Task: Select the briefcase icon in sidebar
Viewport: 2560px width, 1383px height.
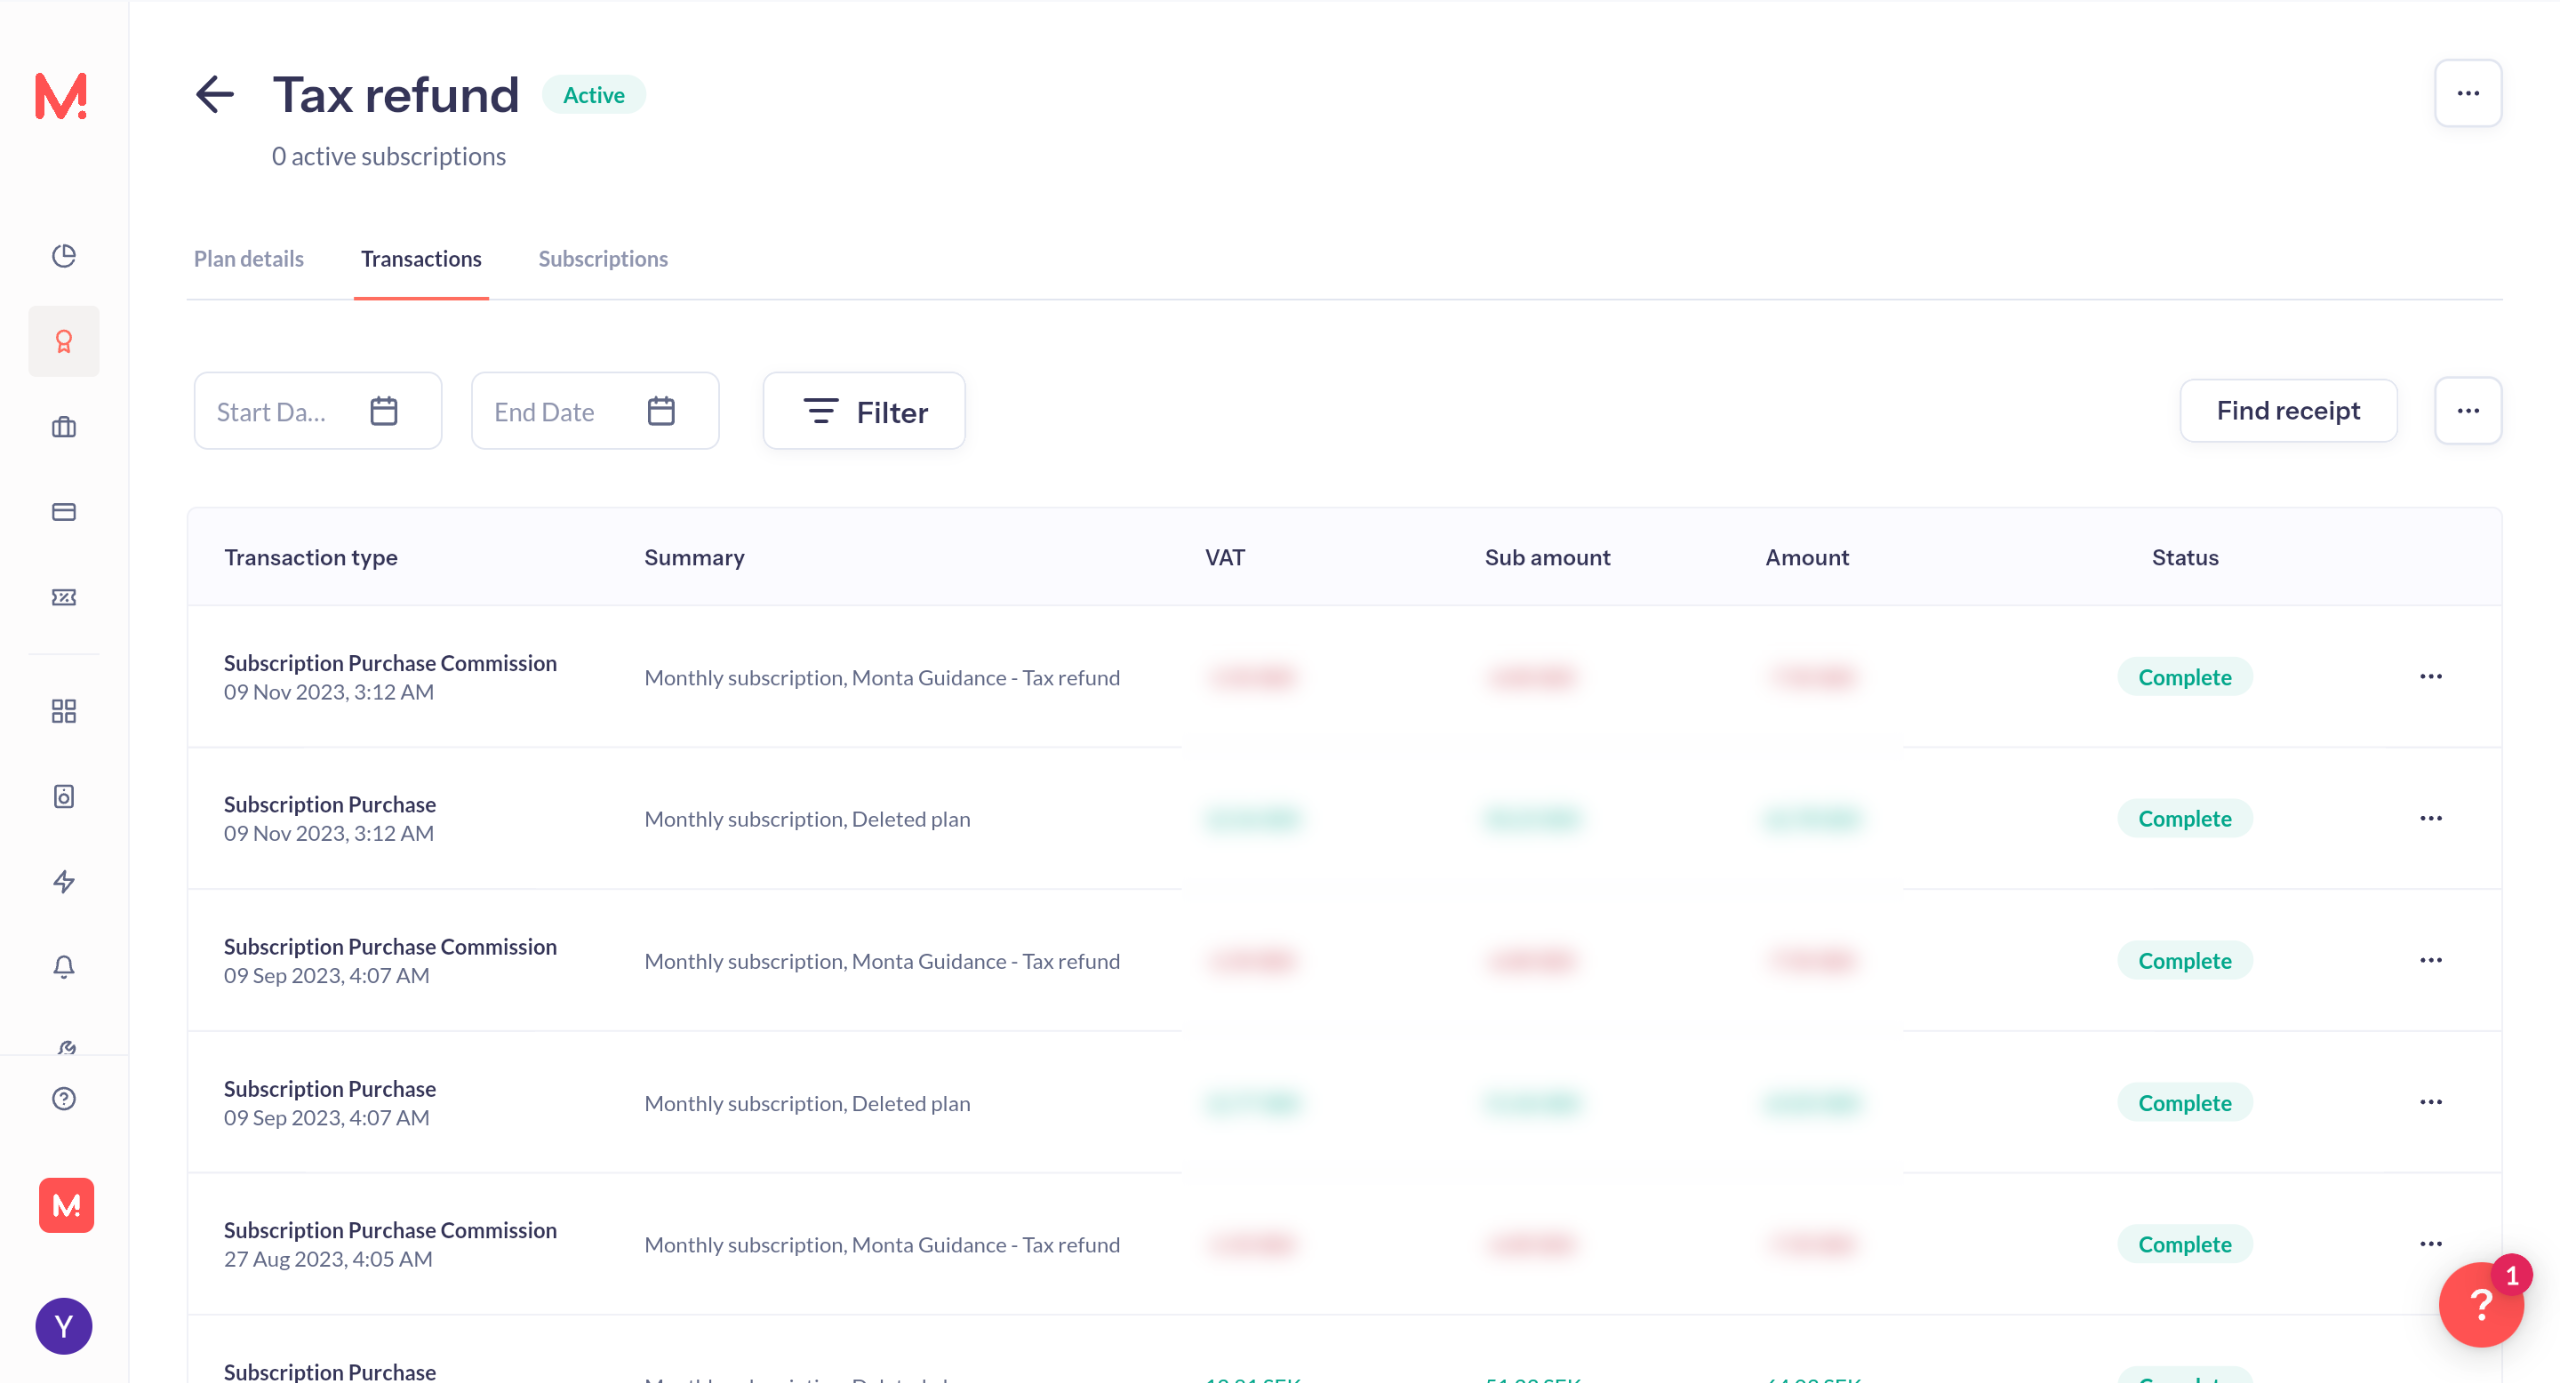Action: coord(64,427)
